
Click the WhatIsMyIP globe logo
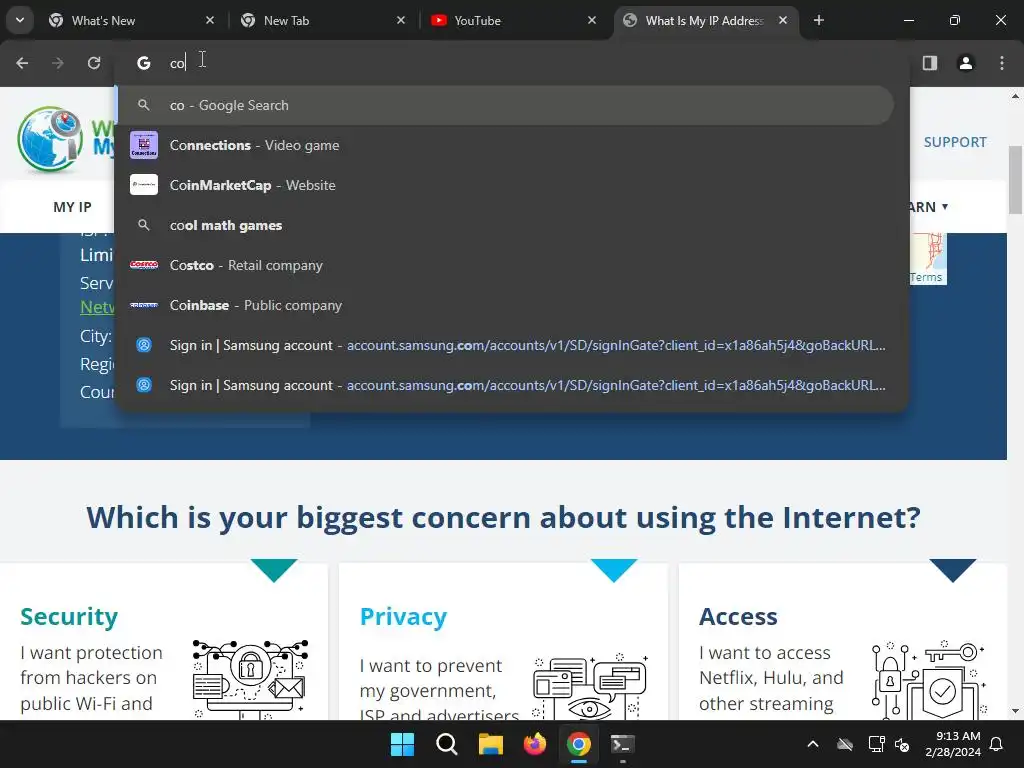click(x=50, y=139)
